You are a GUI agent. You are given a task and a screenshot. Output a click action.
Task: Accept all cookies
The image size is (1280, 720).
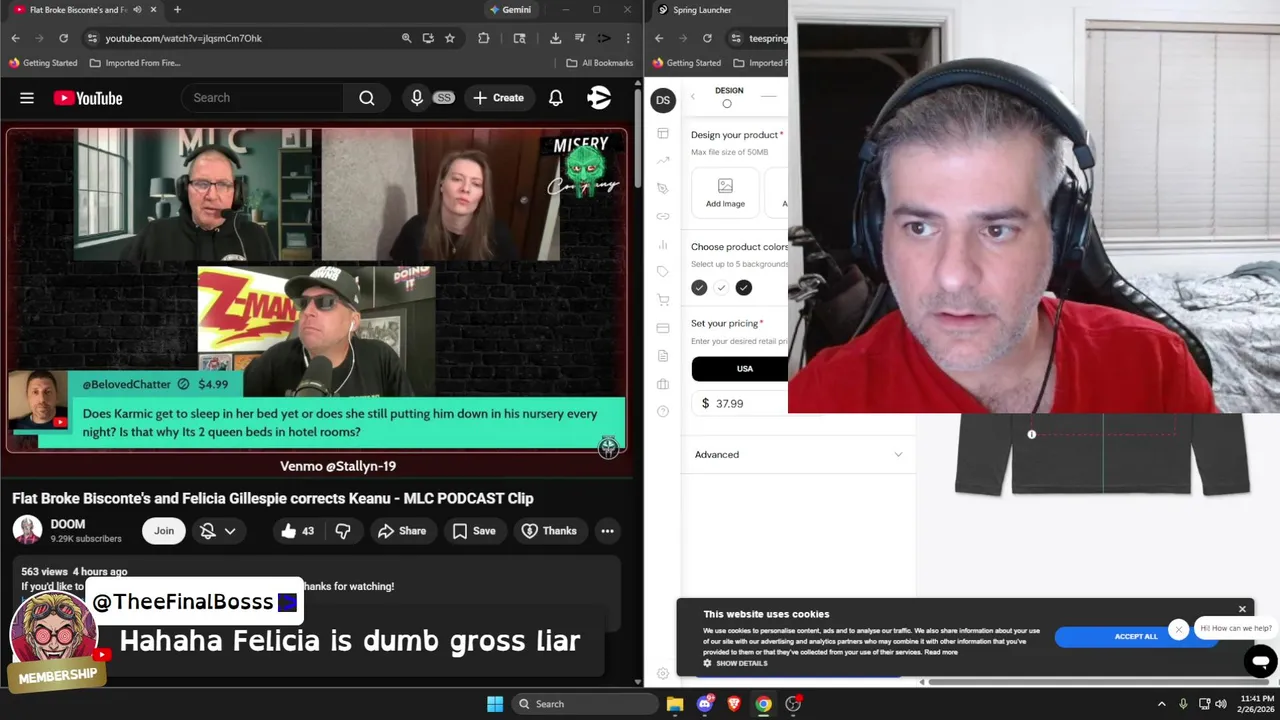click(x=1136, y=637)
